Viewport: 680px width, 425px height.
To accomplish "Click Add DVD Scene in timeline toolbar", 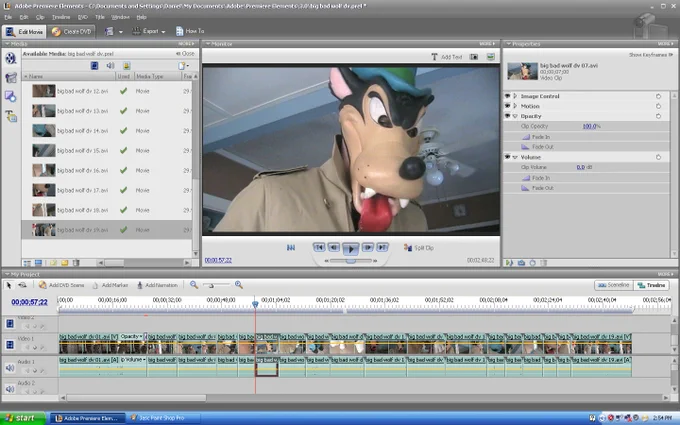I will [x=61, y=285].
